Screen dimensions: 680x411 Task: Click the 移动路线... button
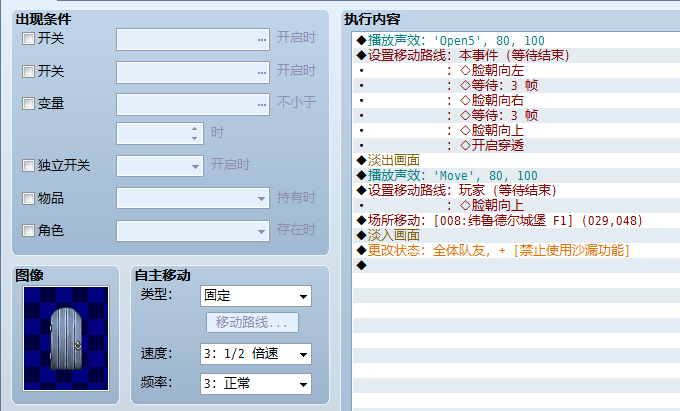coord(252,323)
